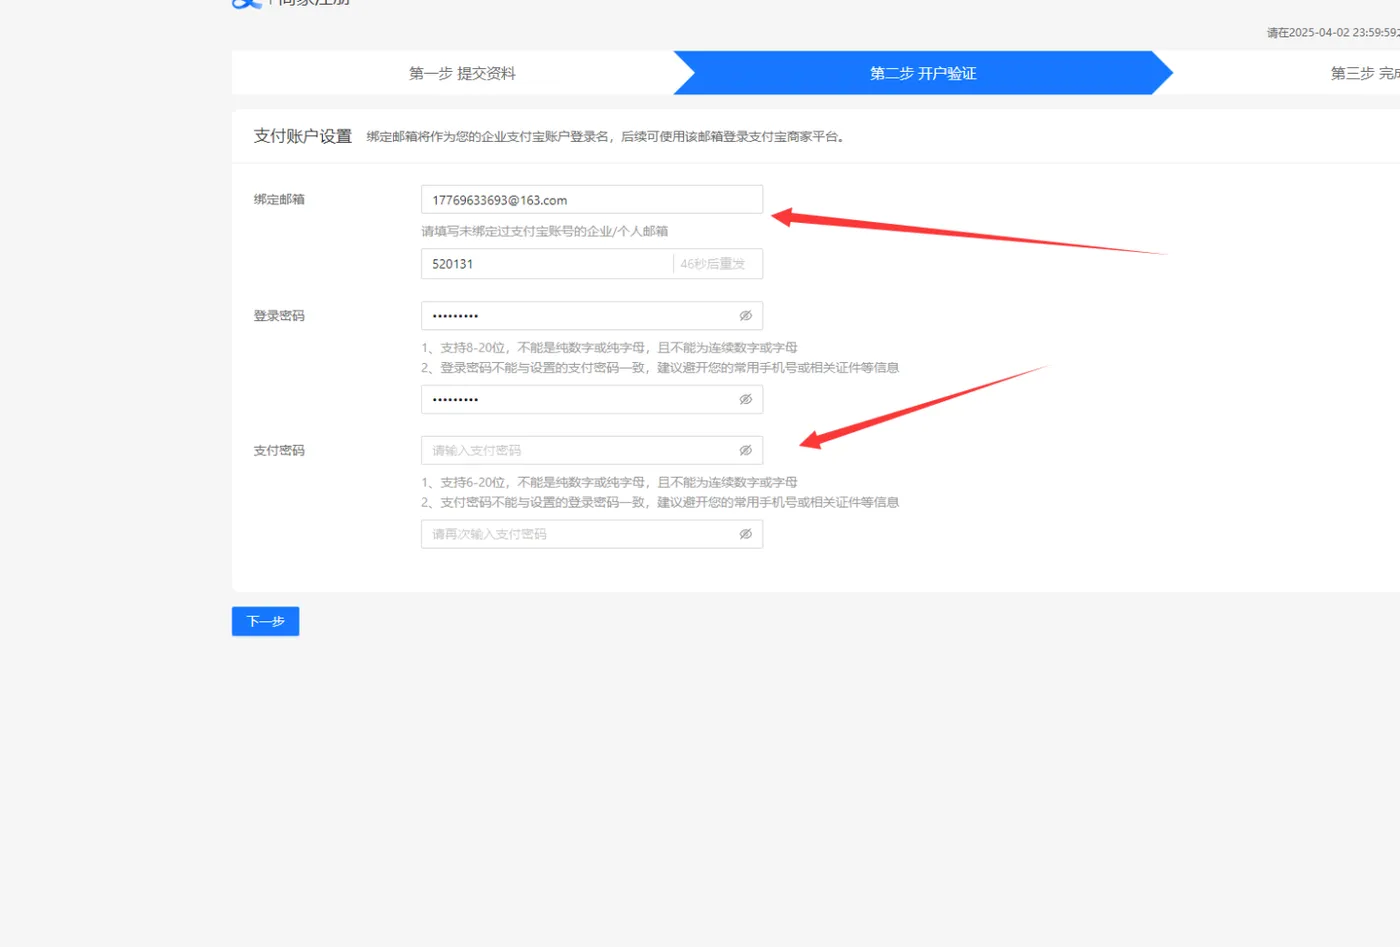Image resolution: width=1400 pixels, height=947 pixels.
Task: Show the payment password characters via eye icon
Action: (x=745, y=451)
